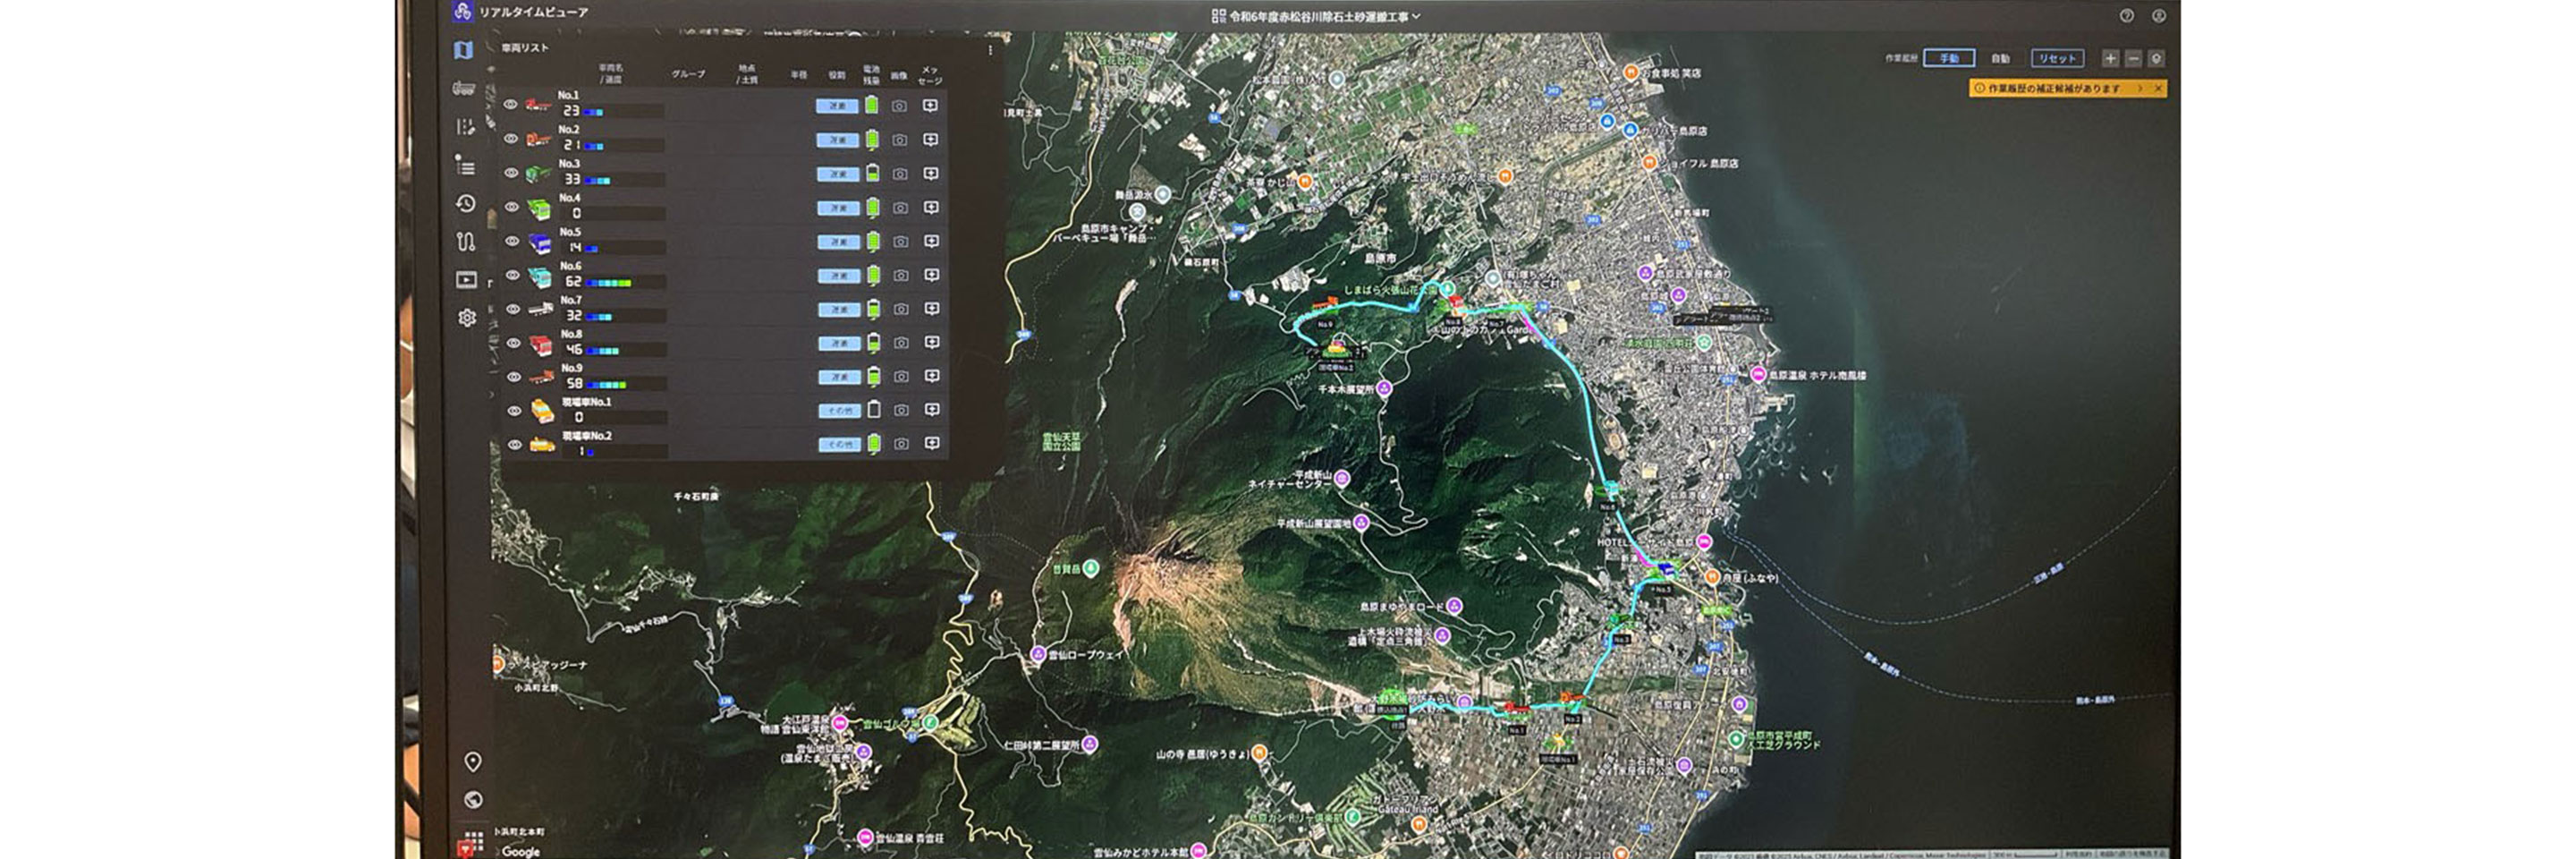Open vehicle list three-dot options menu
Image resolution: width=2576 pixels, height=859 pixels.
coord(990,50)
